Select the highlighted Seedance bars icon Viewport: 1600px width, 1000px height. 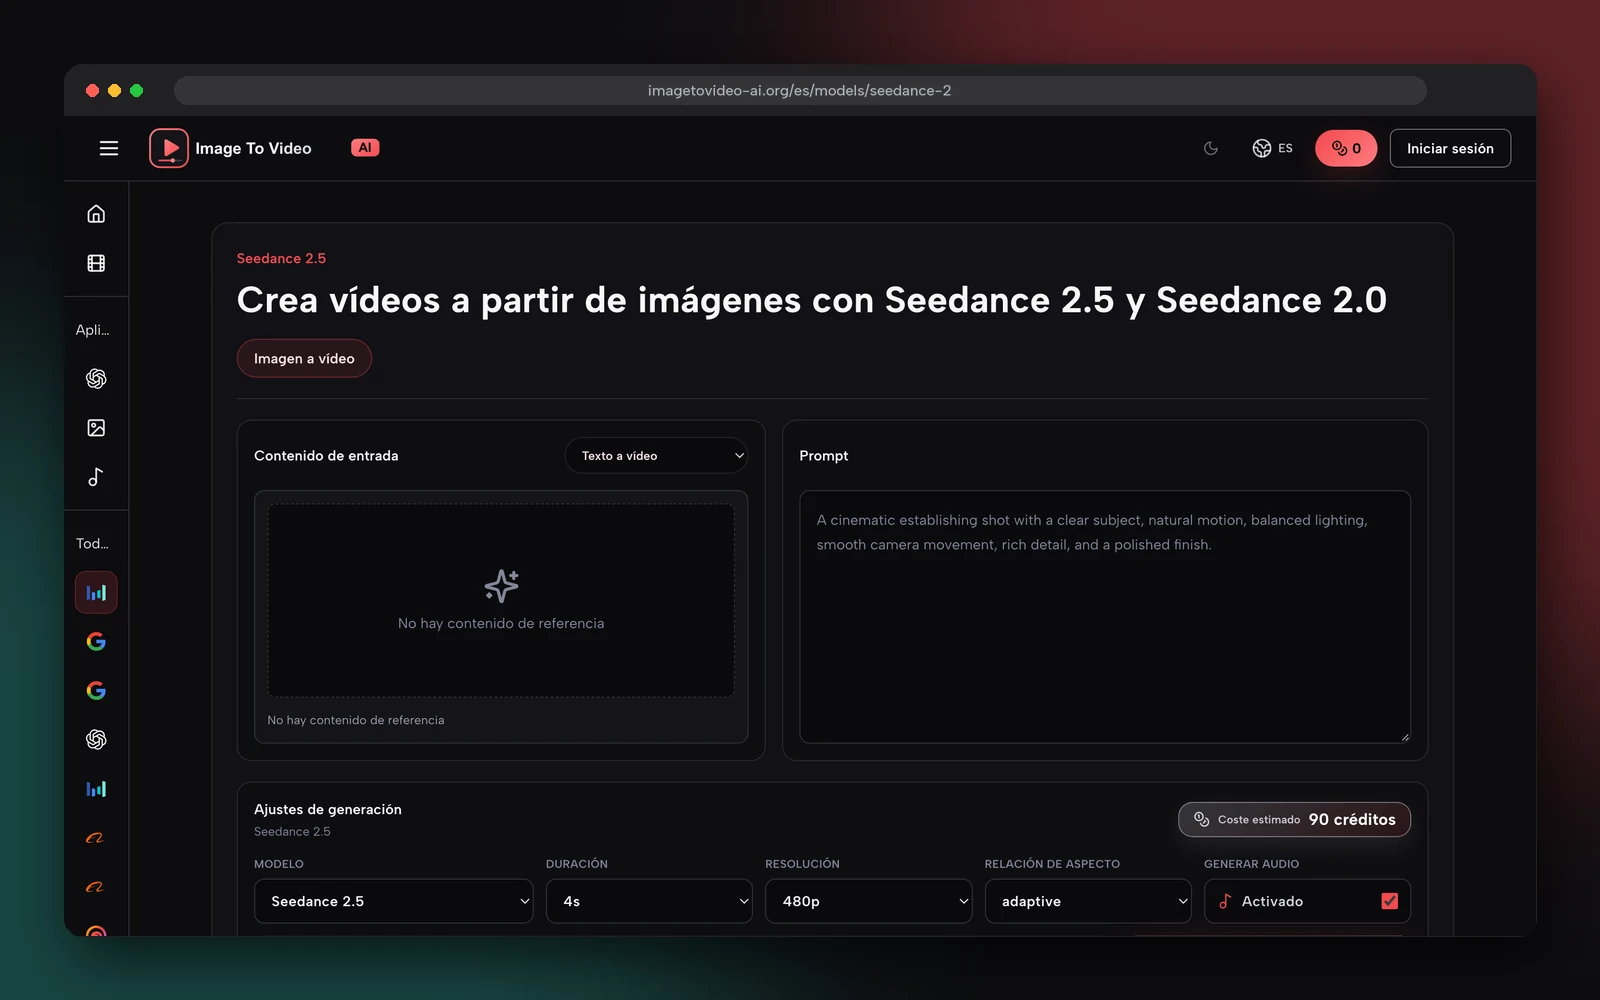tap(96, 592)
